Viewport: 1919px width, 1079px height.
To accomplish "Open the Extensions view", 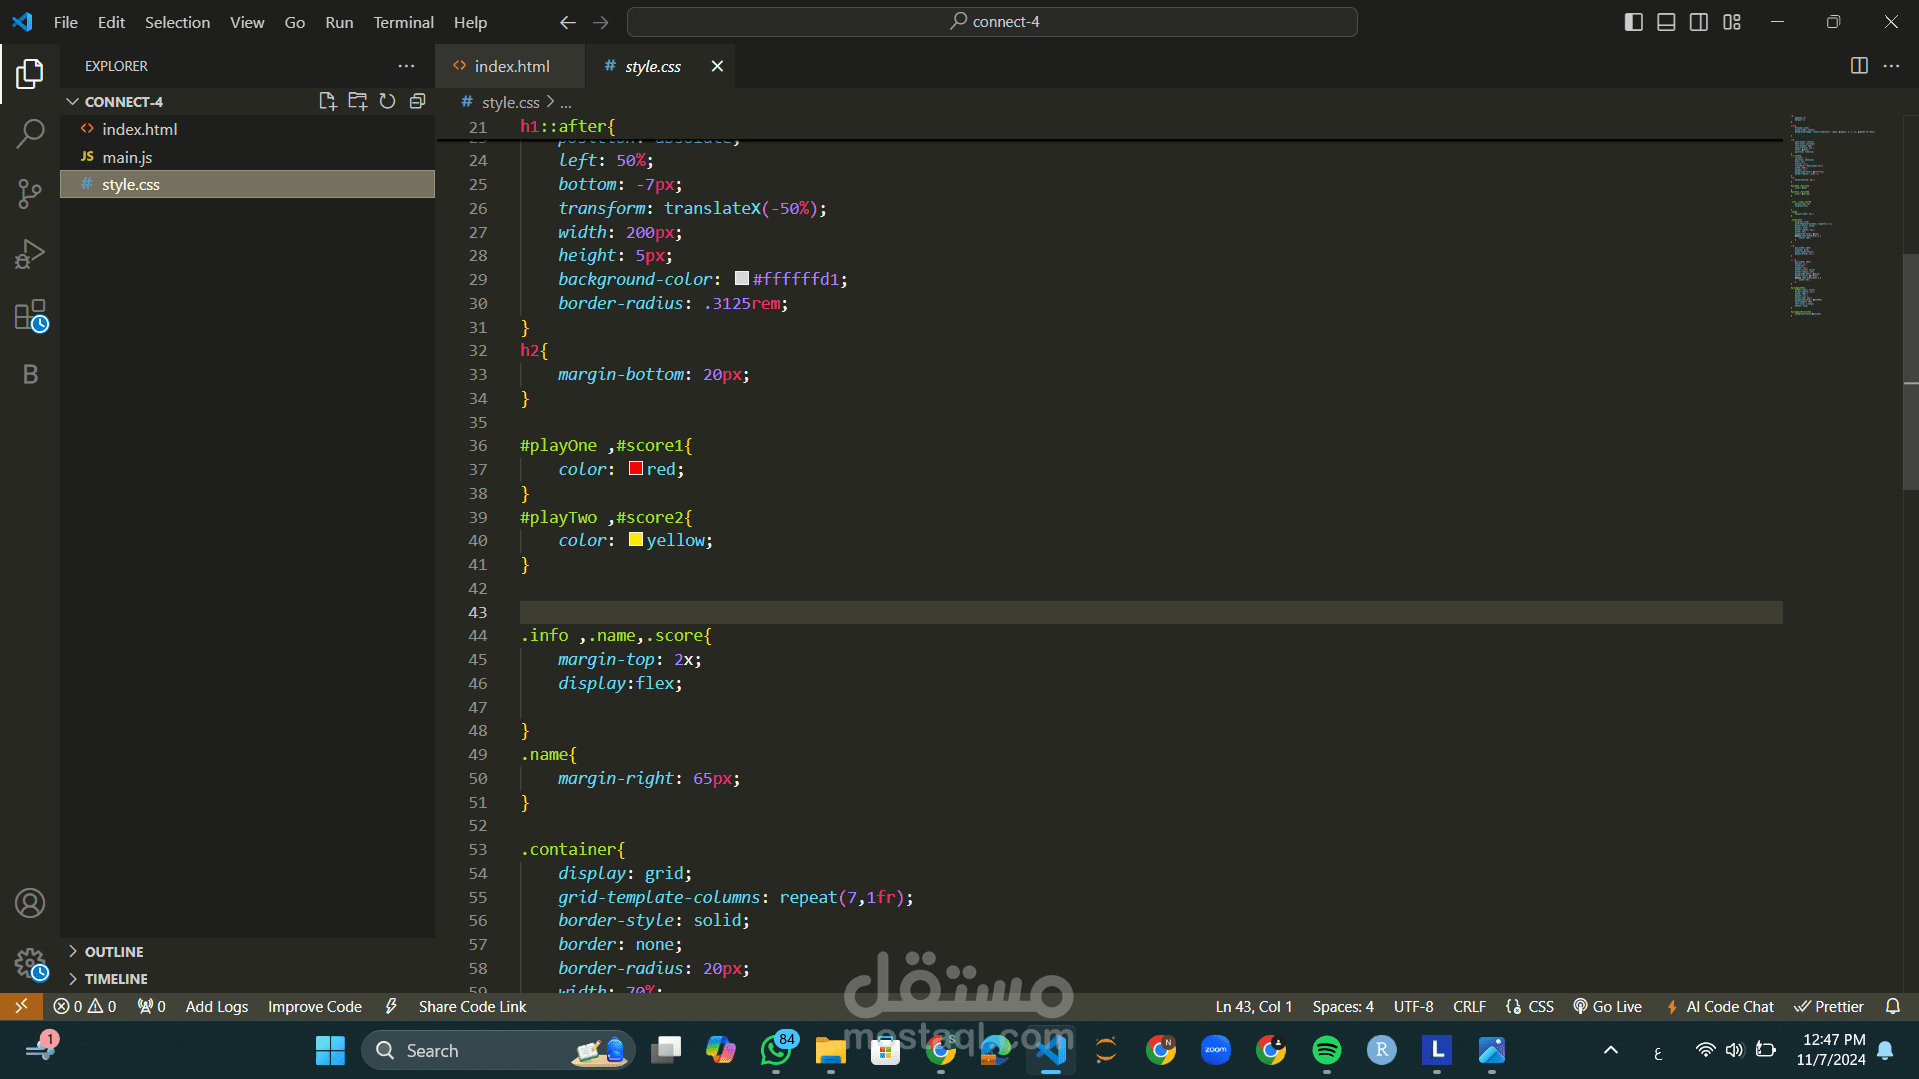I will click(x=30, y=315).
